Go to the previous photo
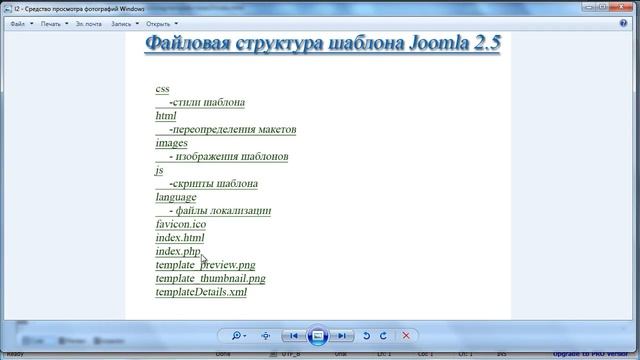Image resolution: width=640 pixels, height=360 pixels. click(x=294, y=336)
